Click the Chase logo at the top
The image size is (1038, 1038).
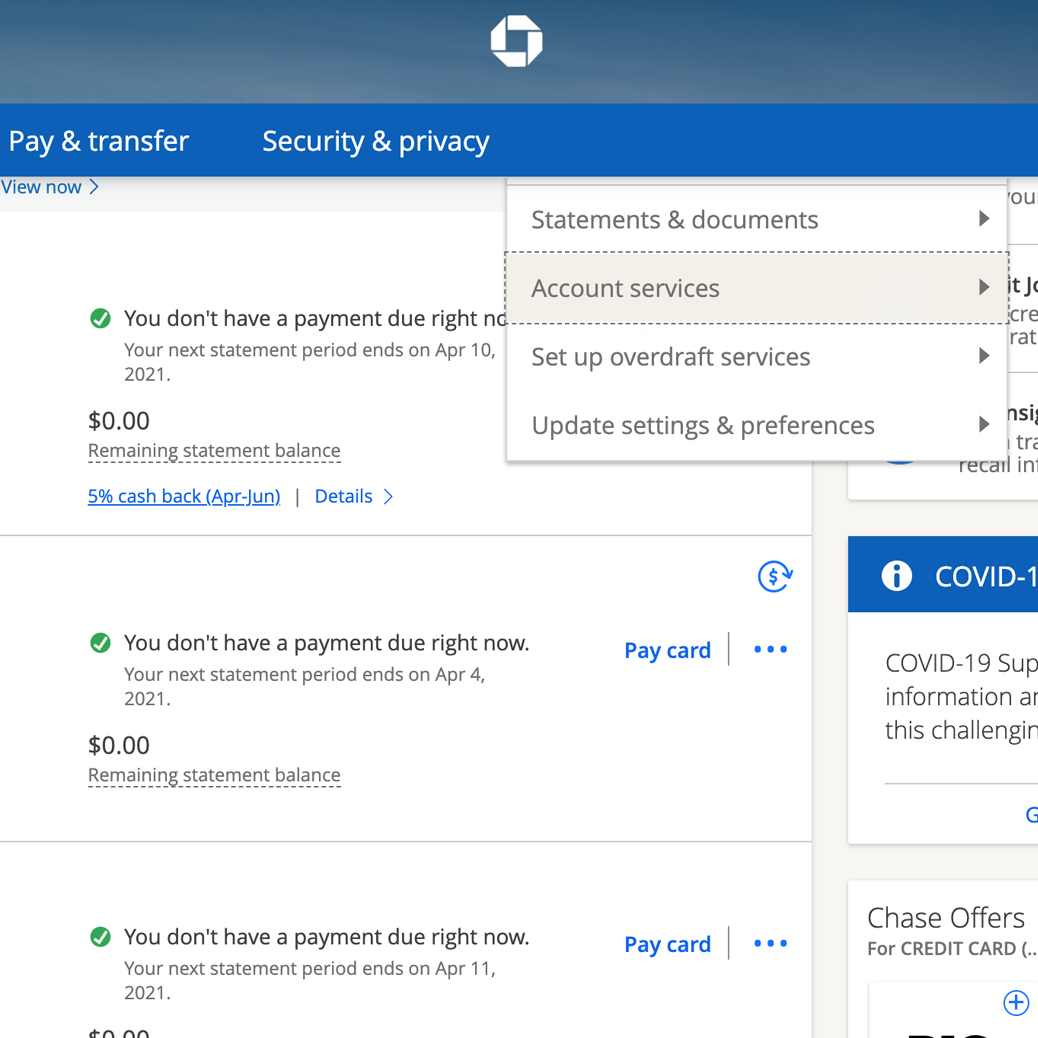[x=516, y=41]
